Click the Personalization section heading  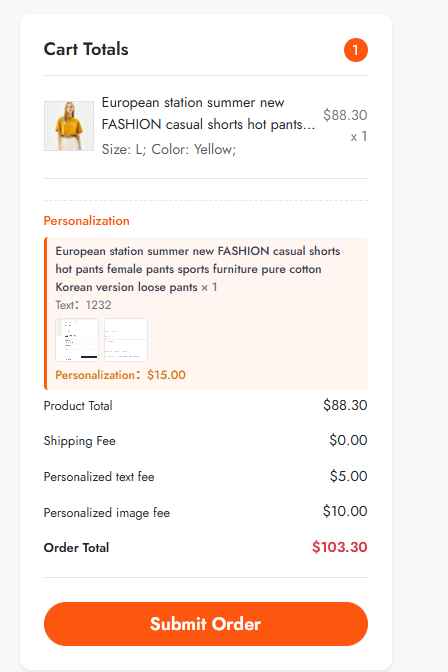(x=87, y=221)
